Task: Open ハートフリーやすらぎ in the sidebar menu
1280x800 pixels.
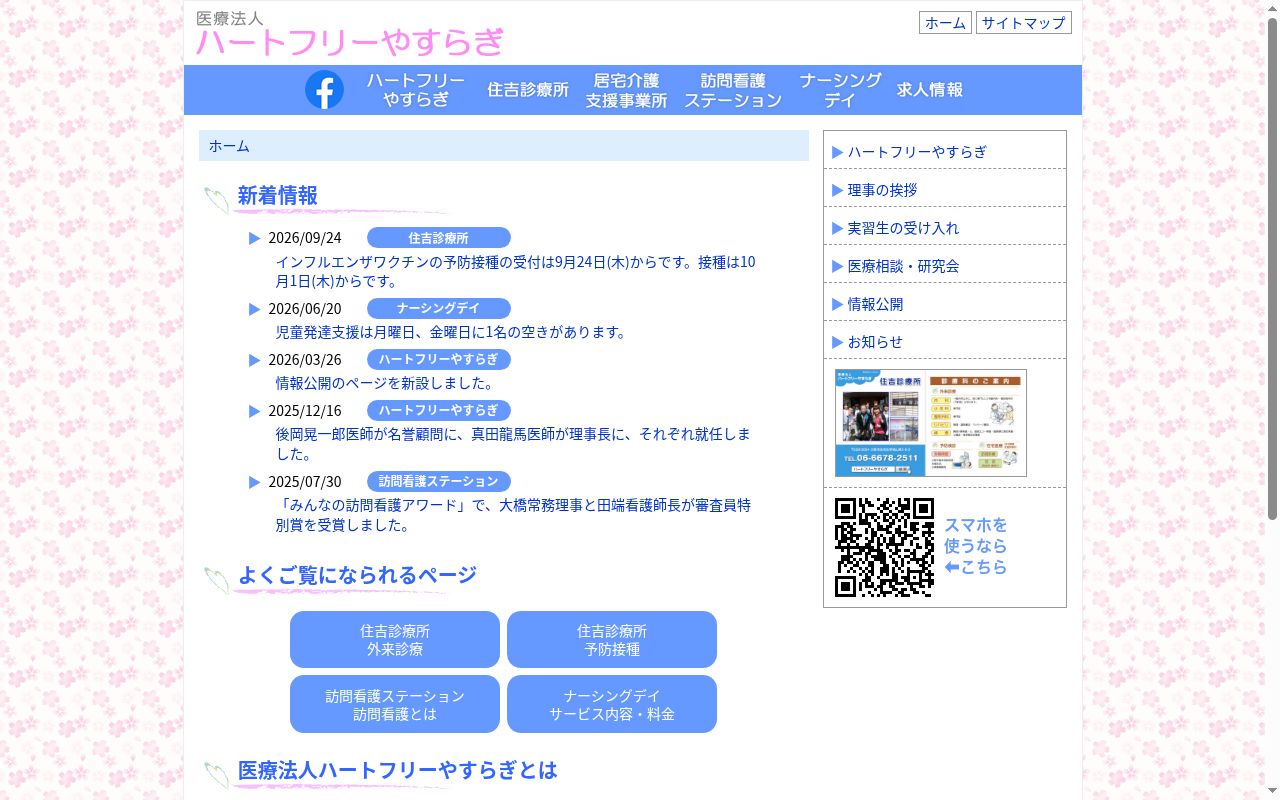Action: pos(945,152)
